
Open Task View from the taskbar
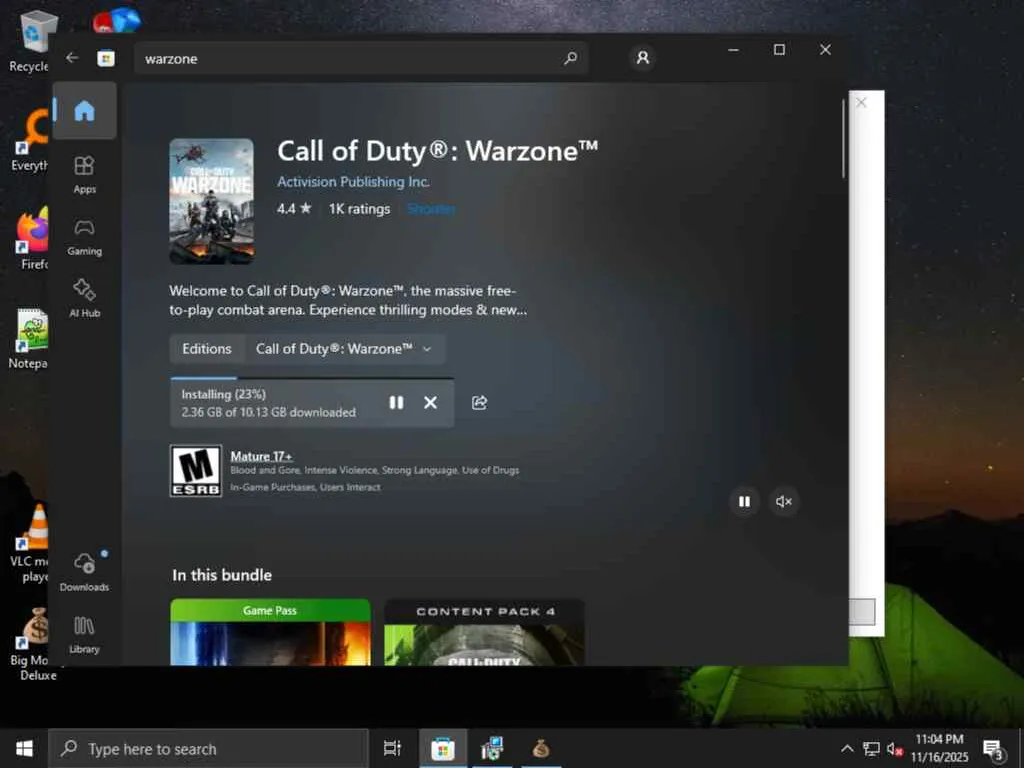(x=392, y=748)
